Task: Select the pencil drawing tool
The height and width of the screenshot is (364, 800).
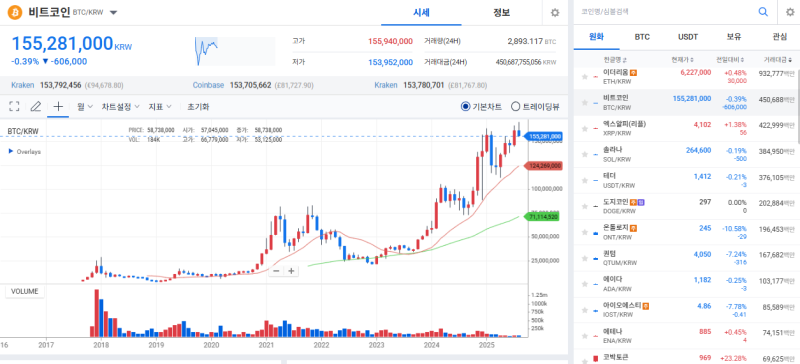Action: pyautogui.click(x=35, y=107)
